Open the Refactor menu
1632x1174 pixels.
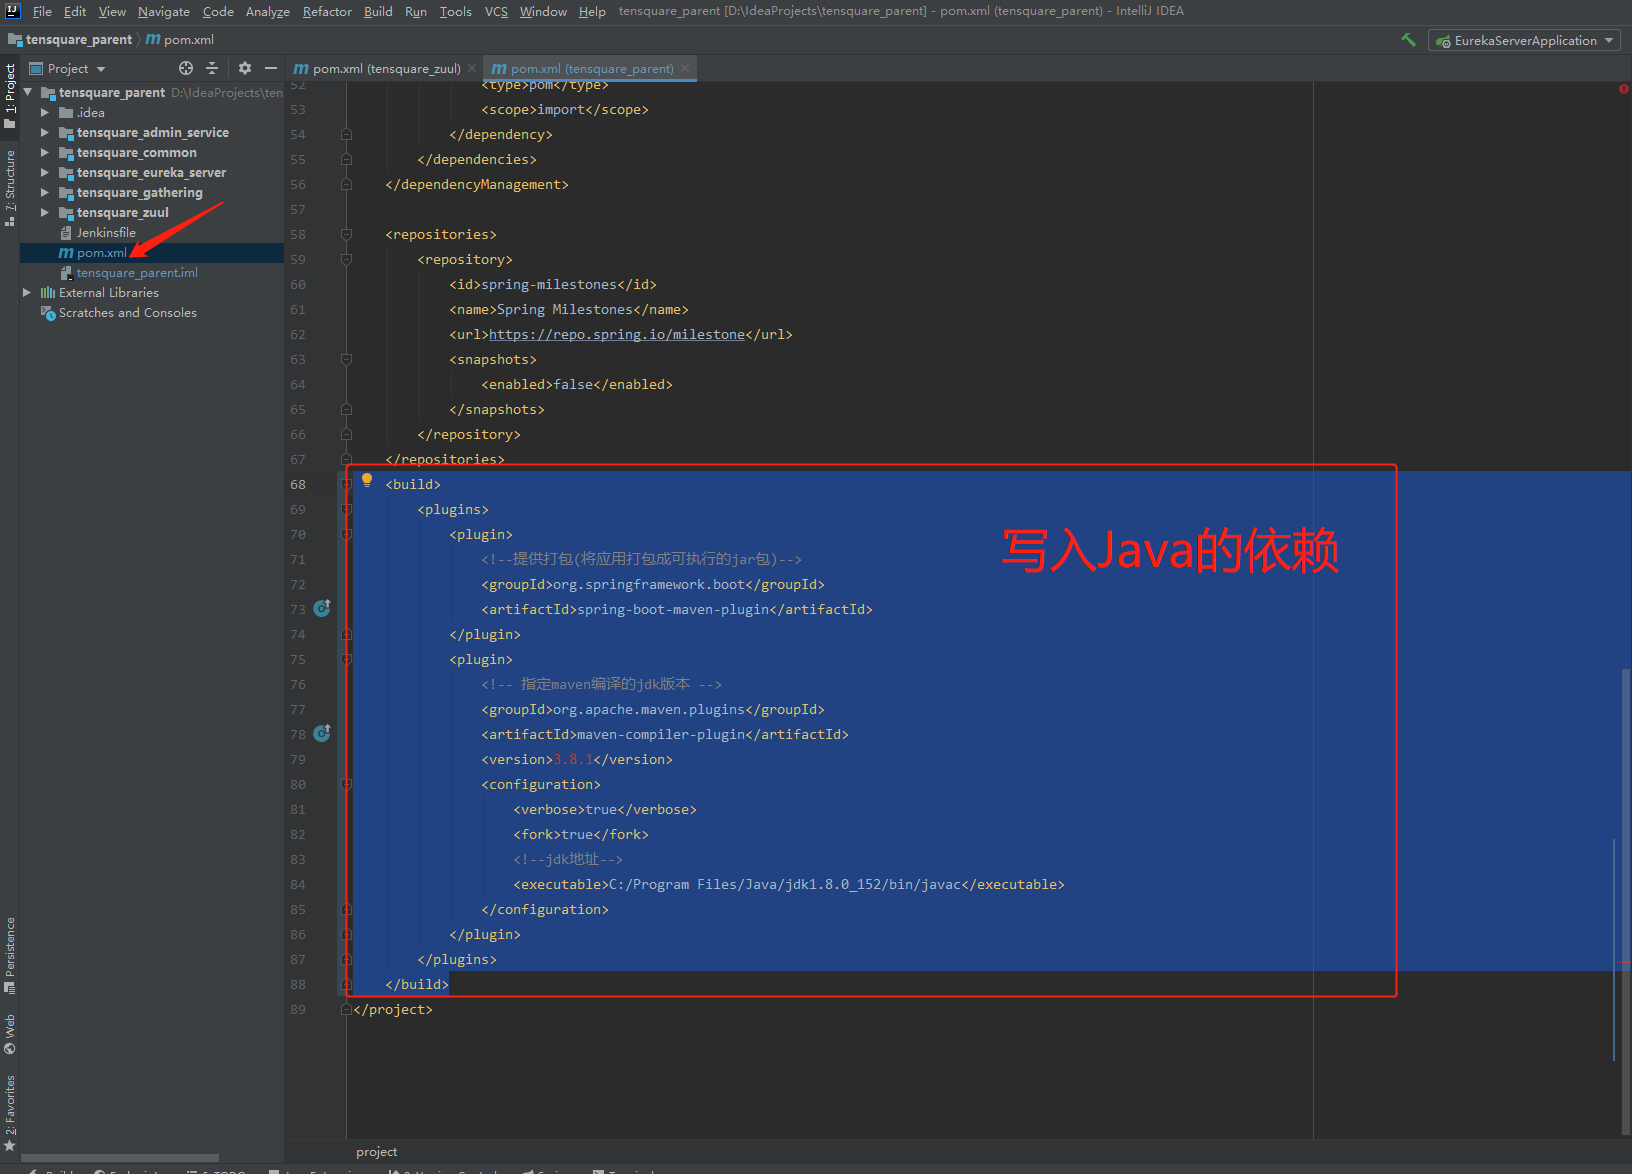[x=327, y=11]
